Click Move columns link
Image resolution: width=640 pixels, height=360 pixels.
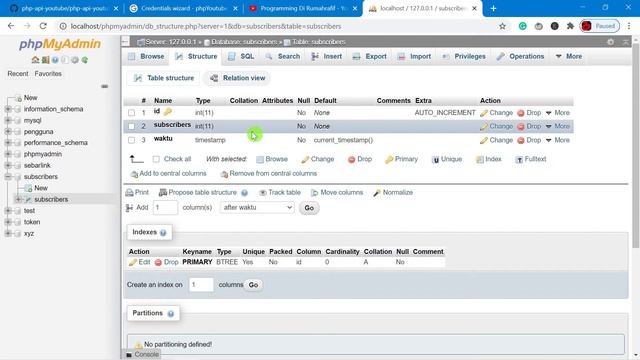(x=337, y=192)
